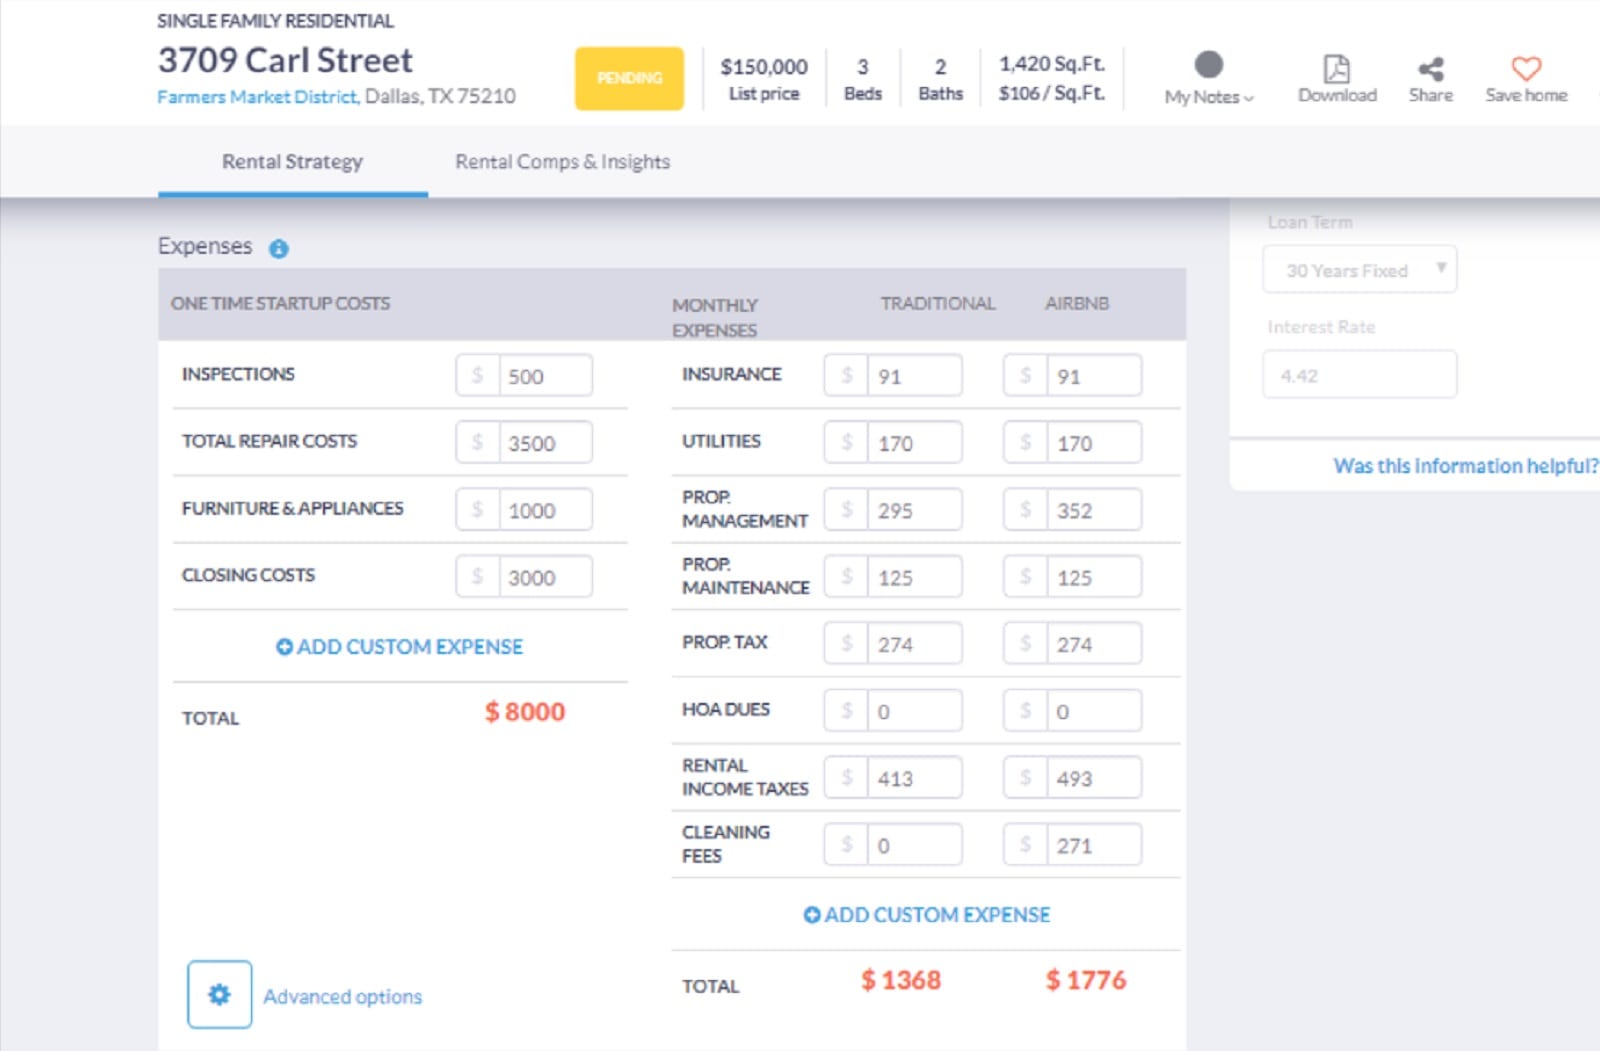Expand the My Notes dropdown
1600x1051 pixels.
point(1208,98)
